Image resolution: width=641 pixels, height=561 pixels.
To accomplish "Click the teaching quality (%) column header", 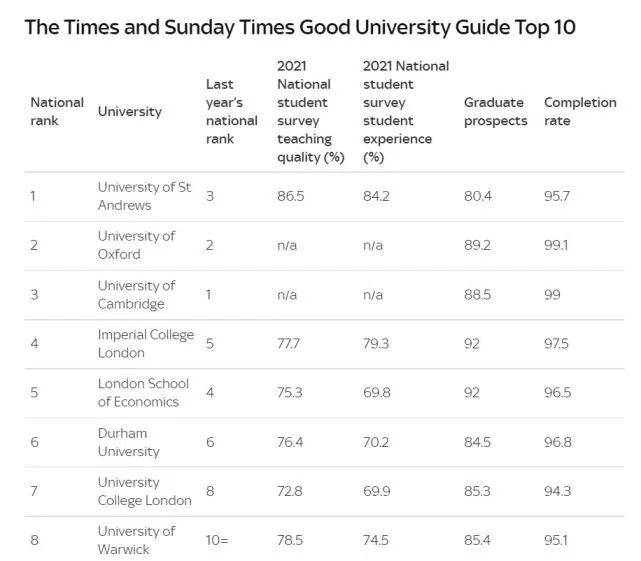I will tap(311, 111).
